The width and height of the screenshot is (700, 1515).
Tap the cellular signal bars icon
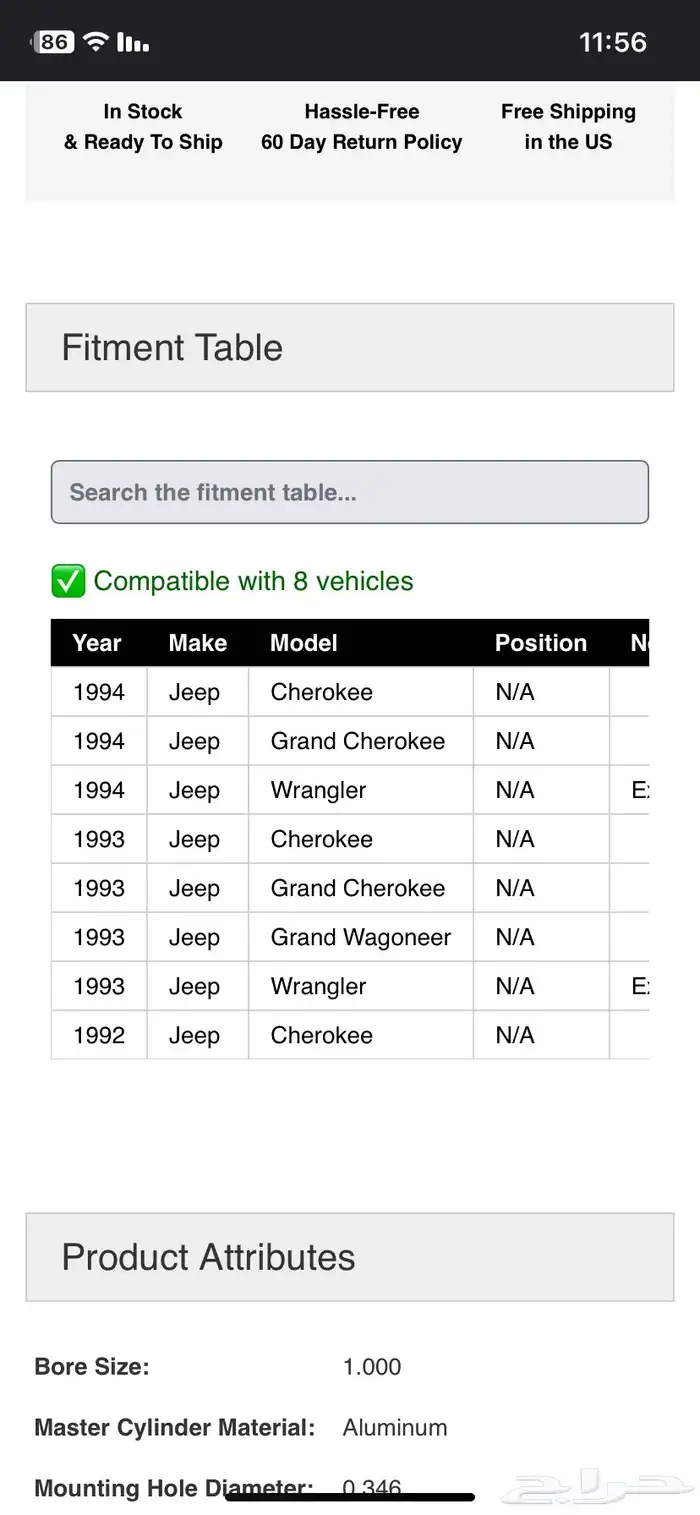coord(132,42)
